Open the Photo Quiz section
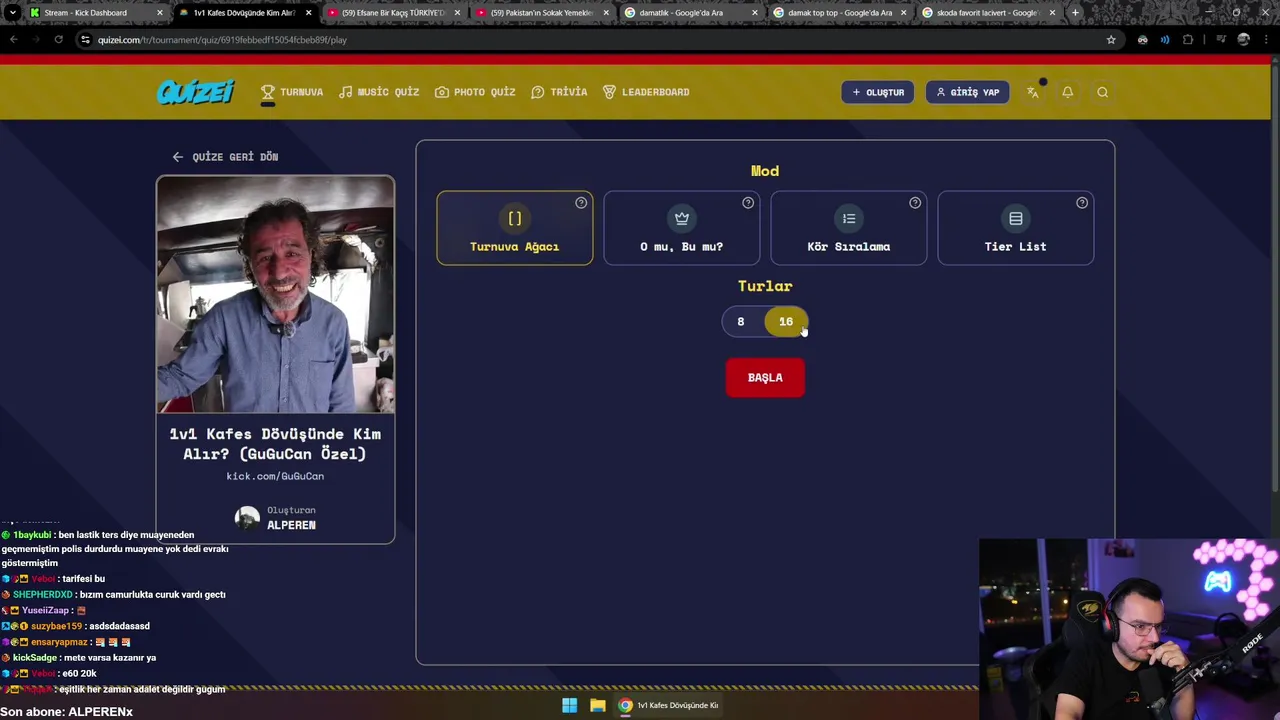This screenshot has height=720, width=1280. point(475,92)
